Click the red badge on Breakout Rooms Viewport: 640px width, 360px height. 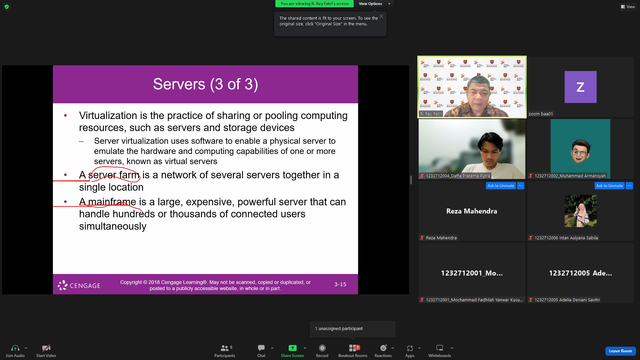(358, 347)
